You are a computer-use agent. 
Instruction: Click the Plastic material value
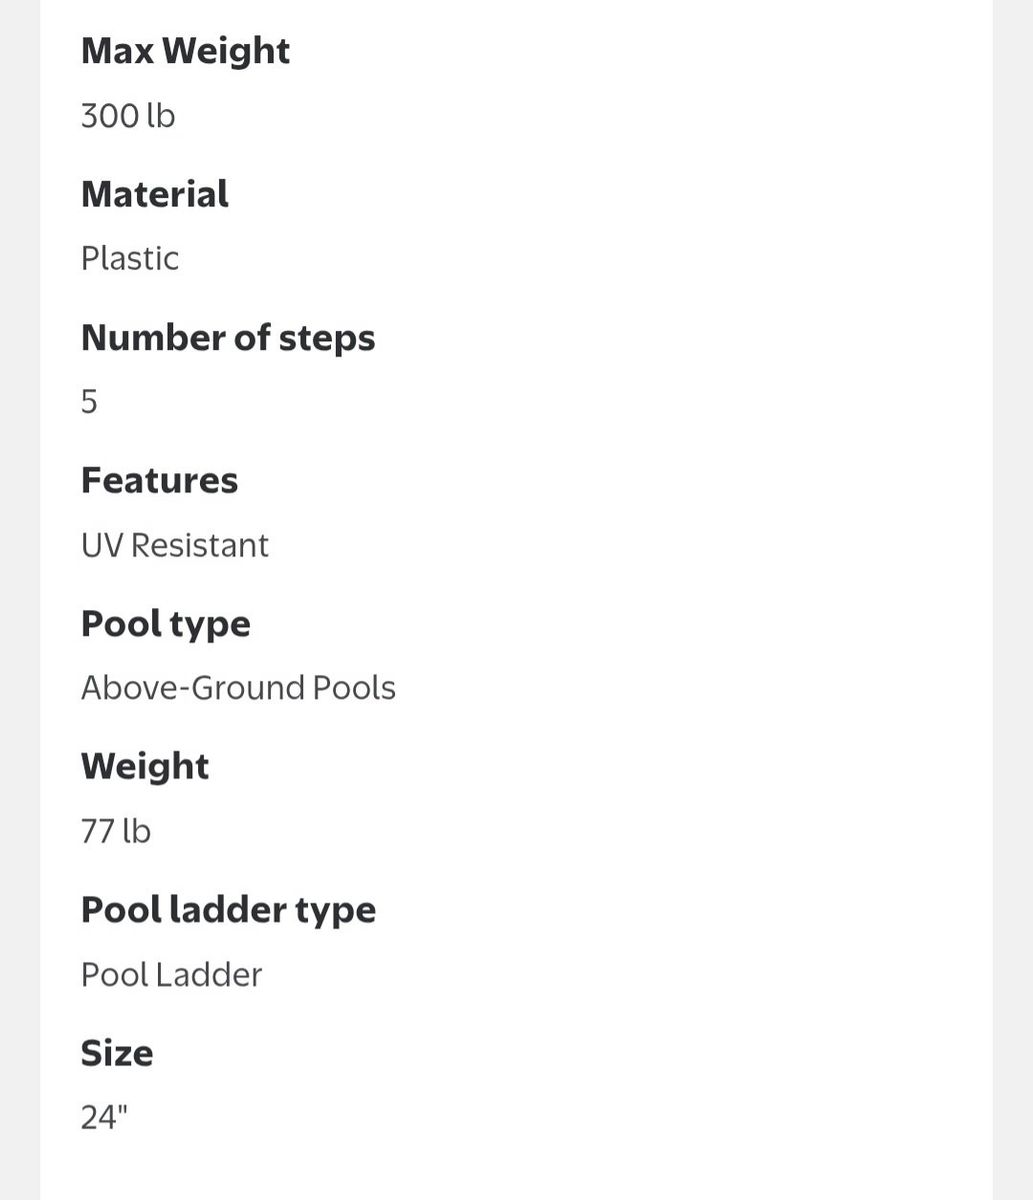[130, 259]
